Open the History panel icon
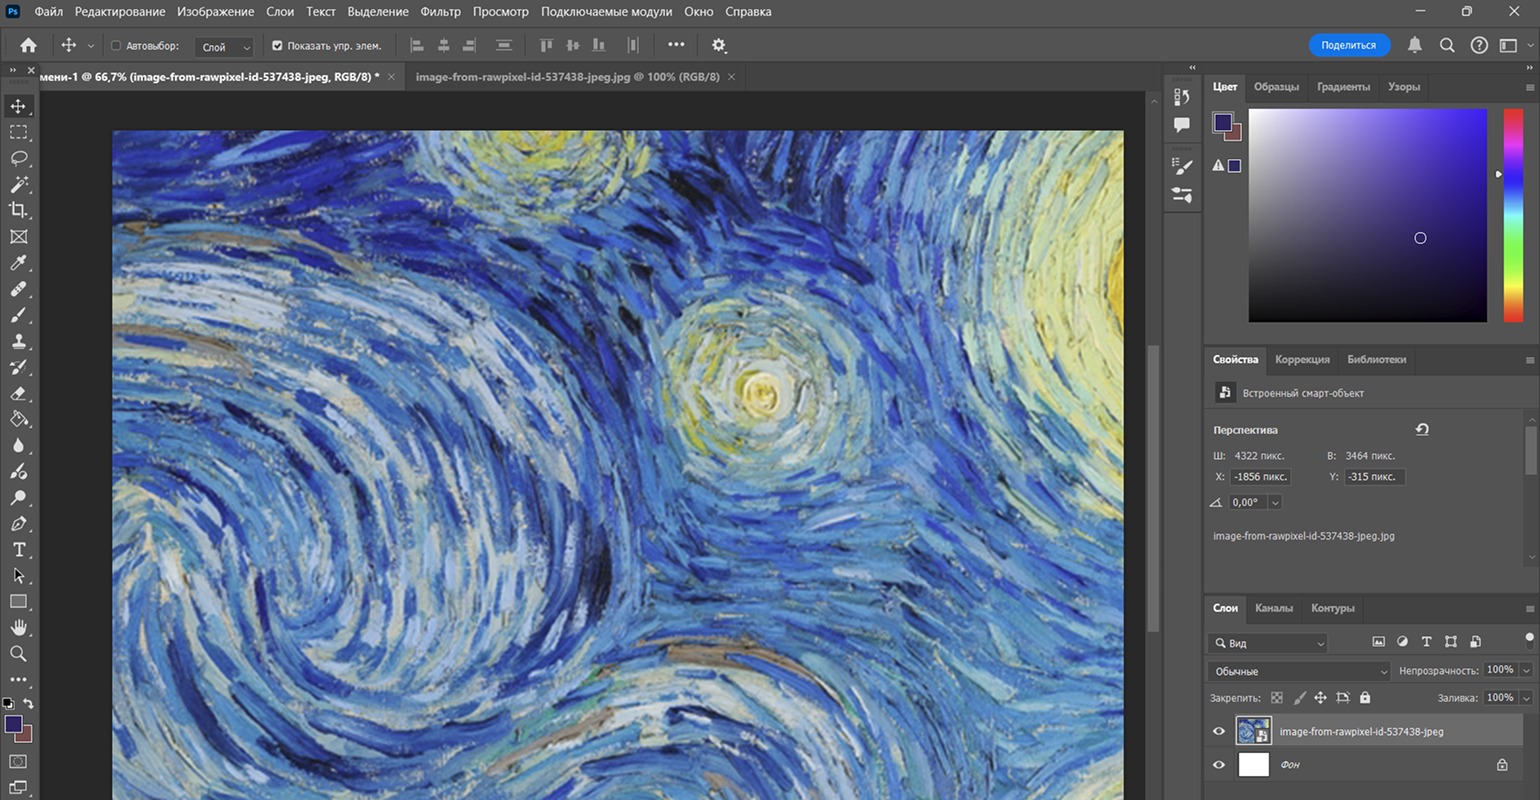This screenshot has width=1540, height=800. click(x=1182, y=97)
